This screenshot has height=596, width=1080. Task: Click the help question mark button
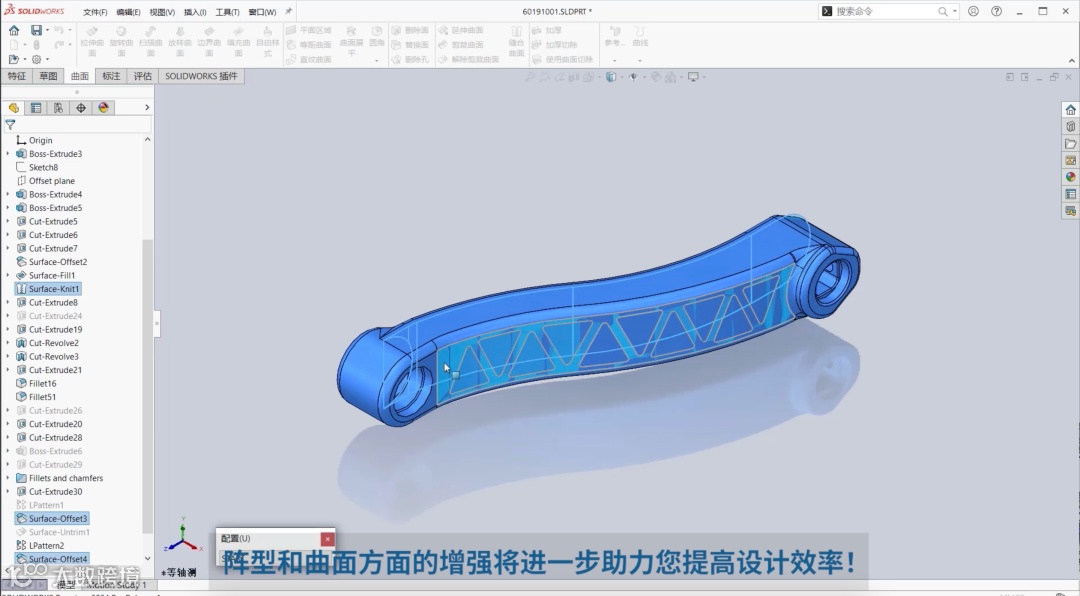[x=996, y=11]
